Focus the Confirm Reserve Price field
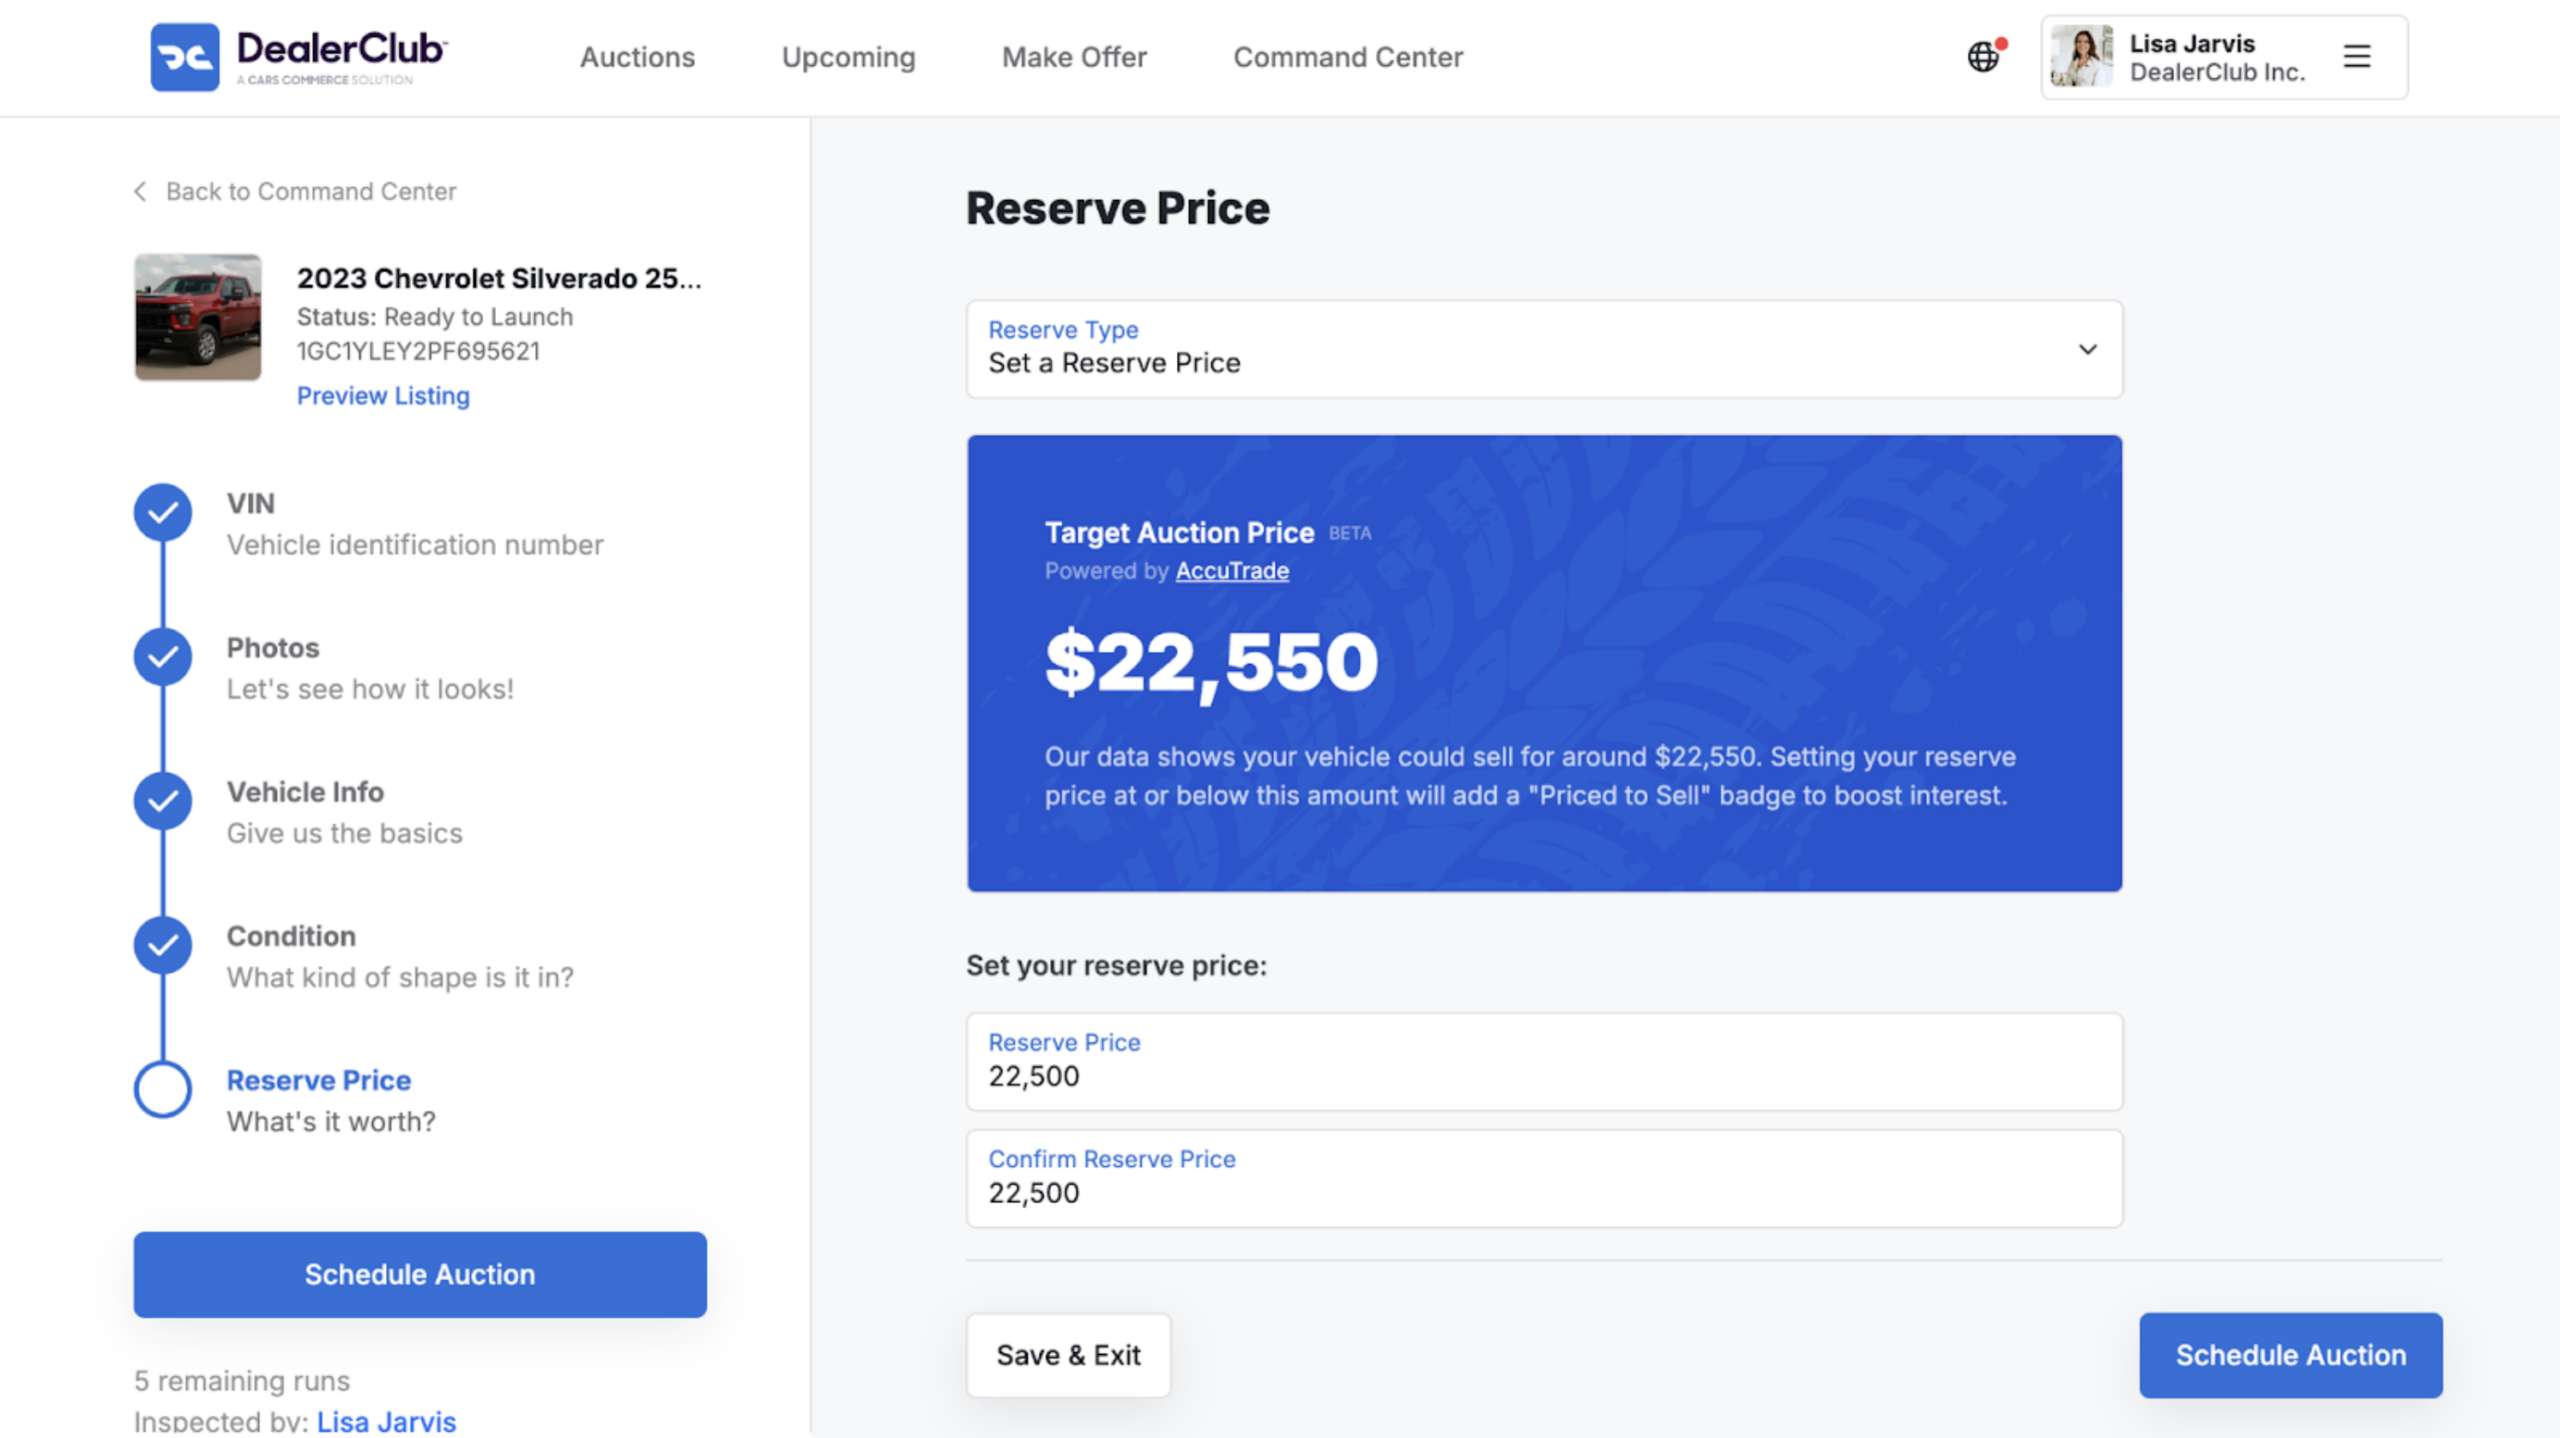 coord(1544,1178)
